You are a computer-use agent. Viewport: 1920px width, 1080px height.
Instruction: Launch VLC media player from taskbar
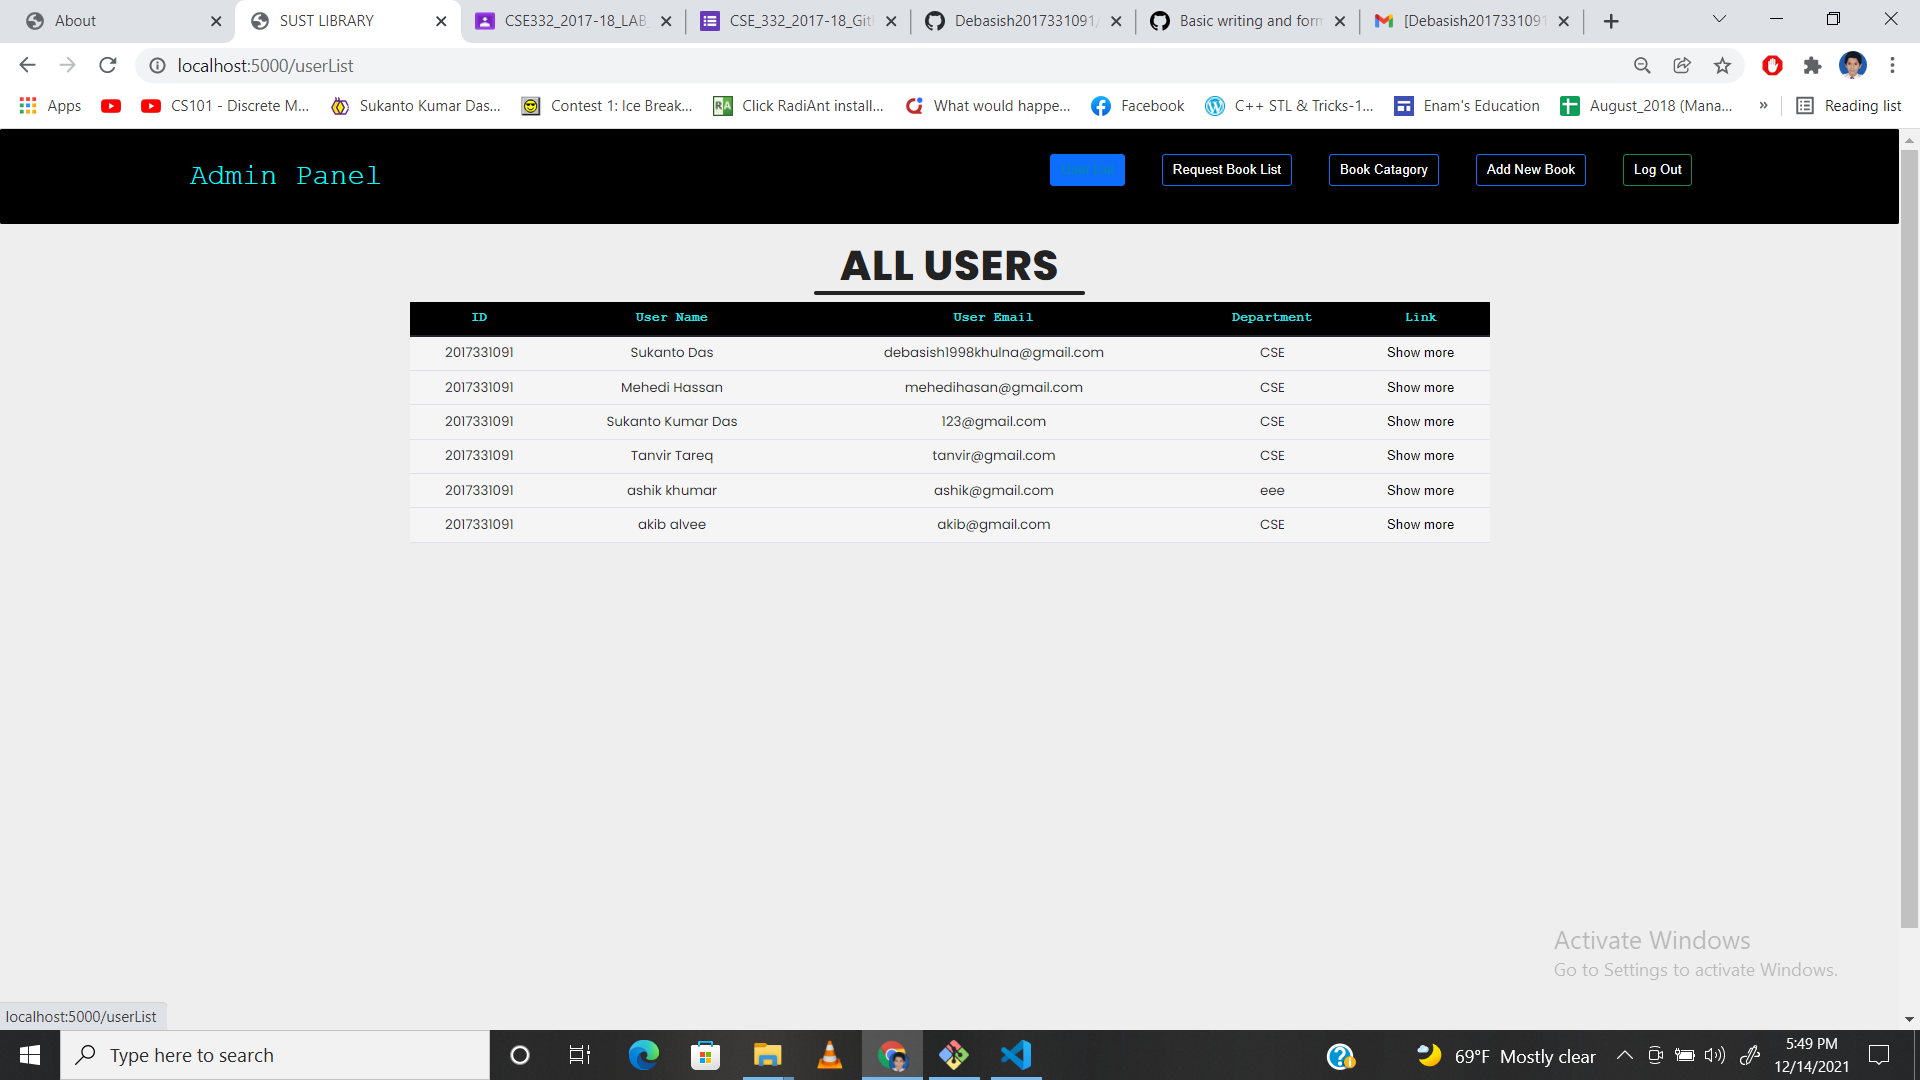point(829,1055)
